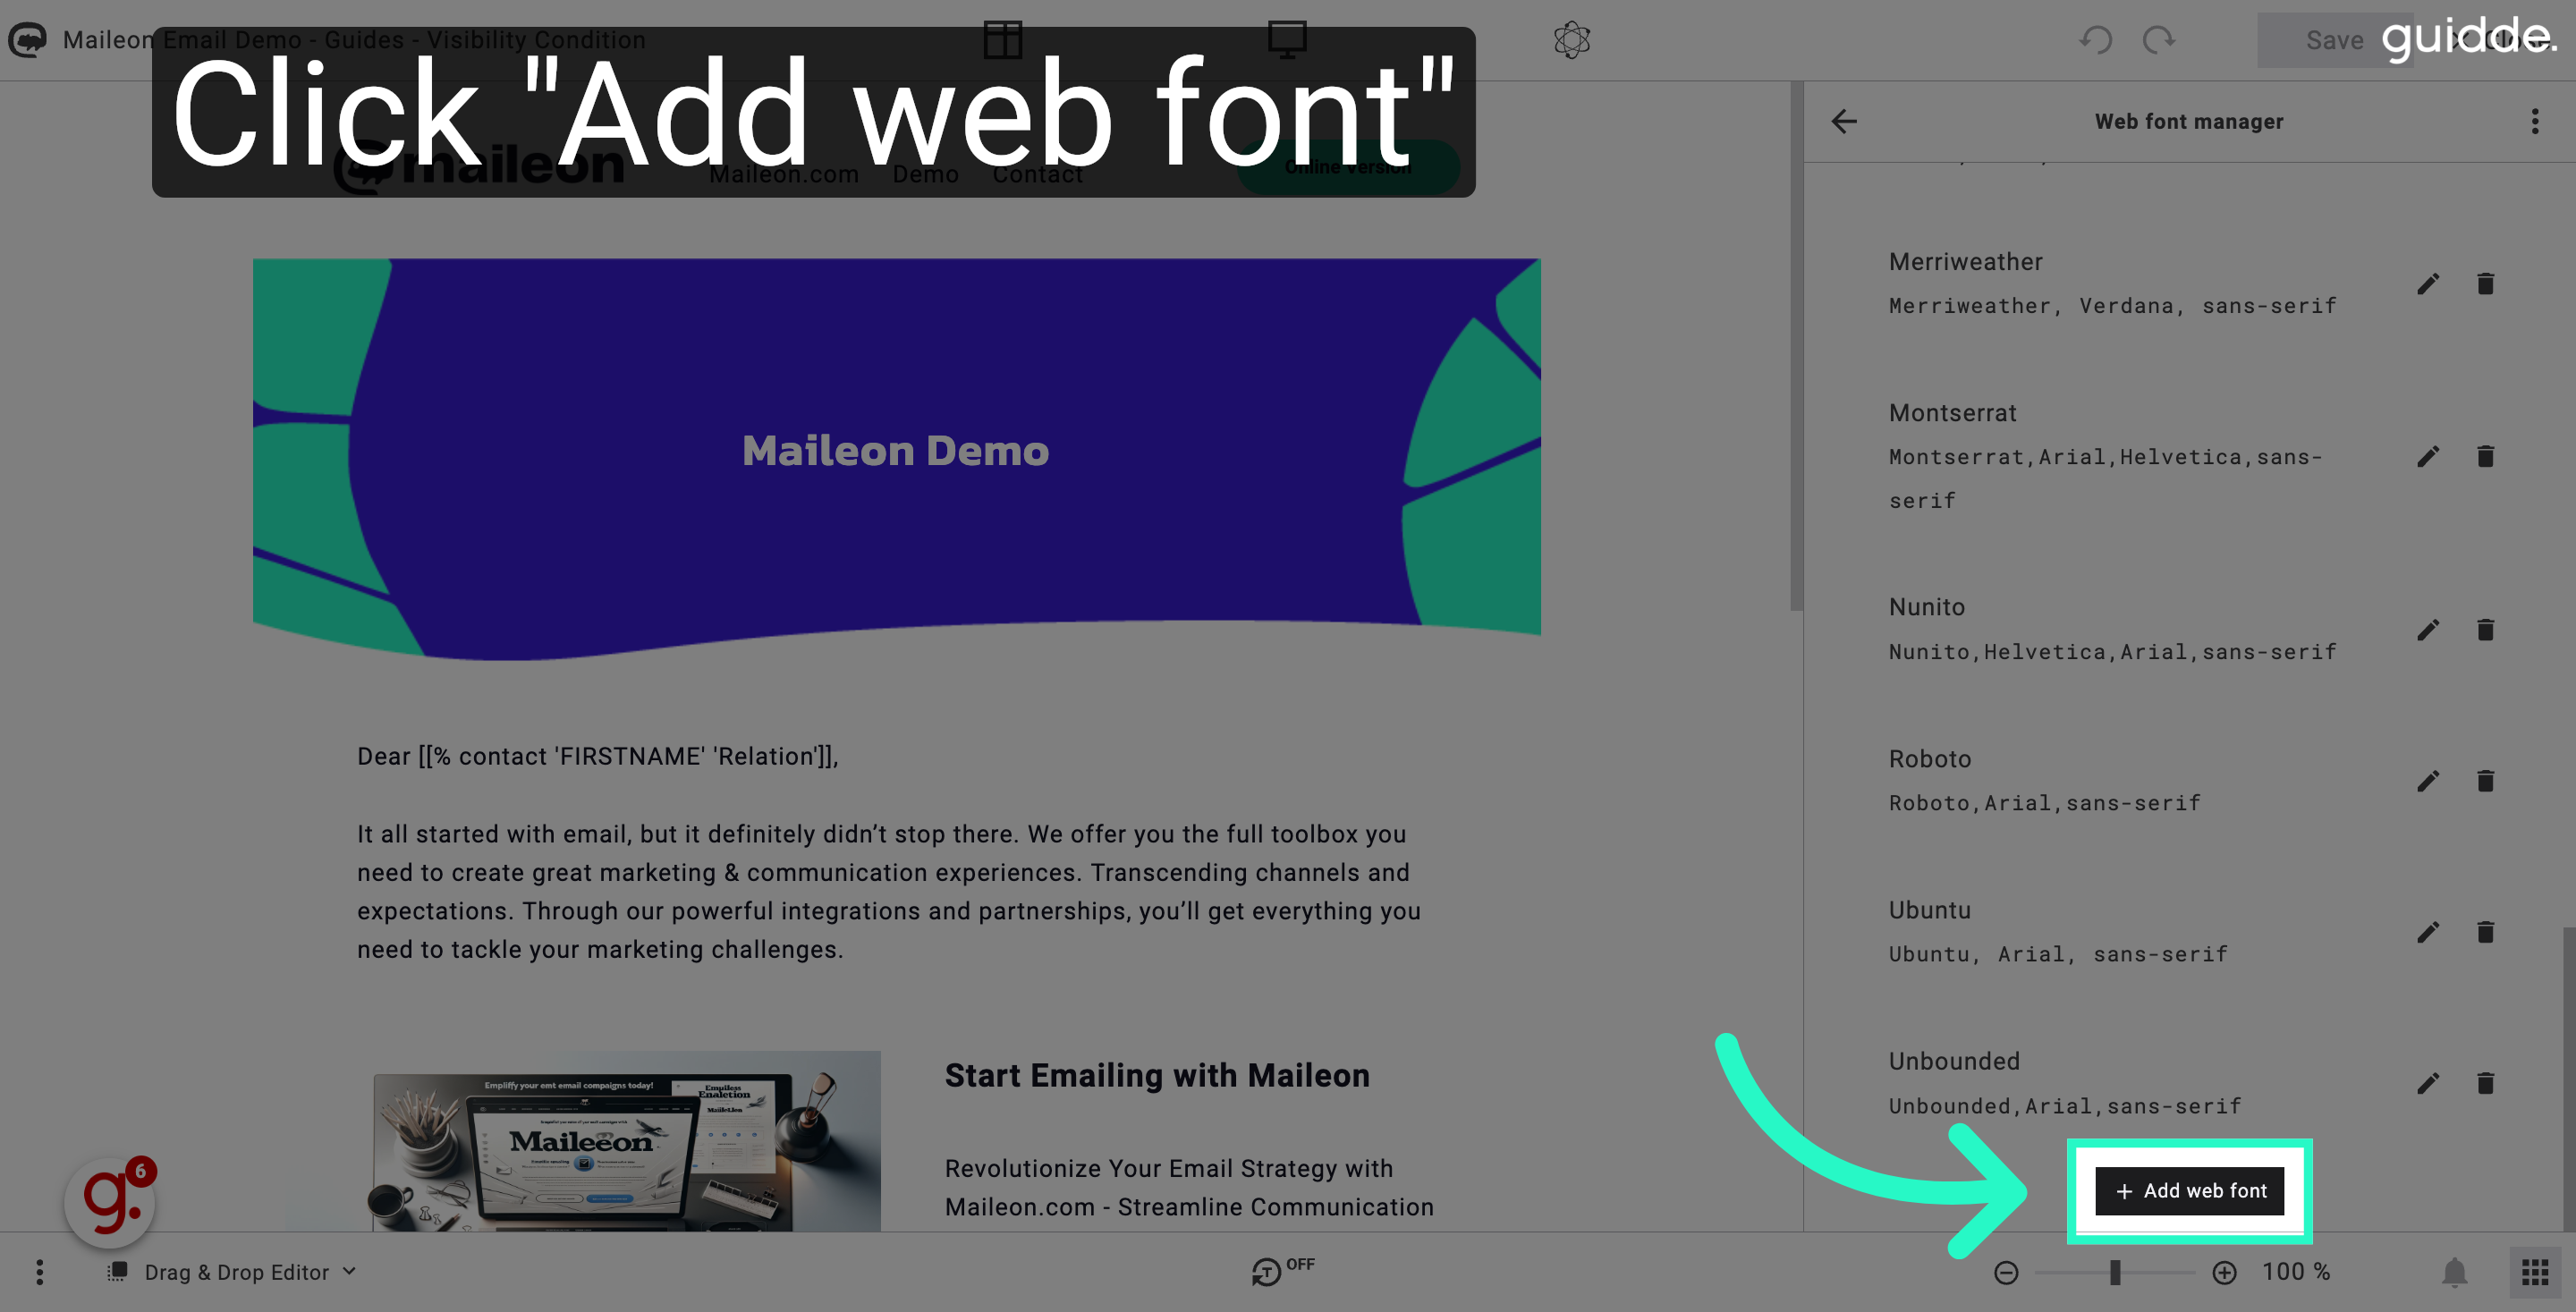The image size is (2576, 1312).
Task: Delete the Montserrat font
Action: 2485,457
